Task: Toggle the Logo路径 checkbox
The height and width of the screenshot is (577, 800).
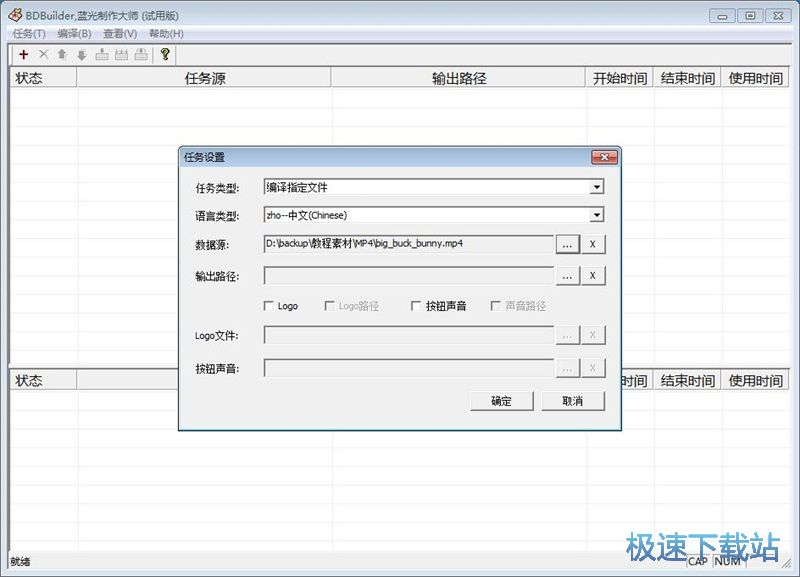Action: click(x=330, y=306)
